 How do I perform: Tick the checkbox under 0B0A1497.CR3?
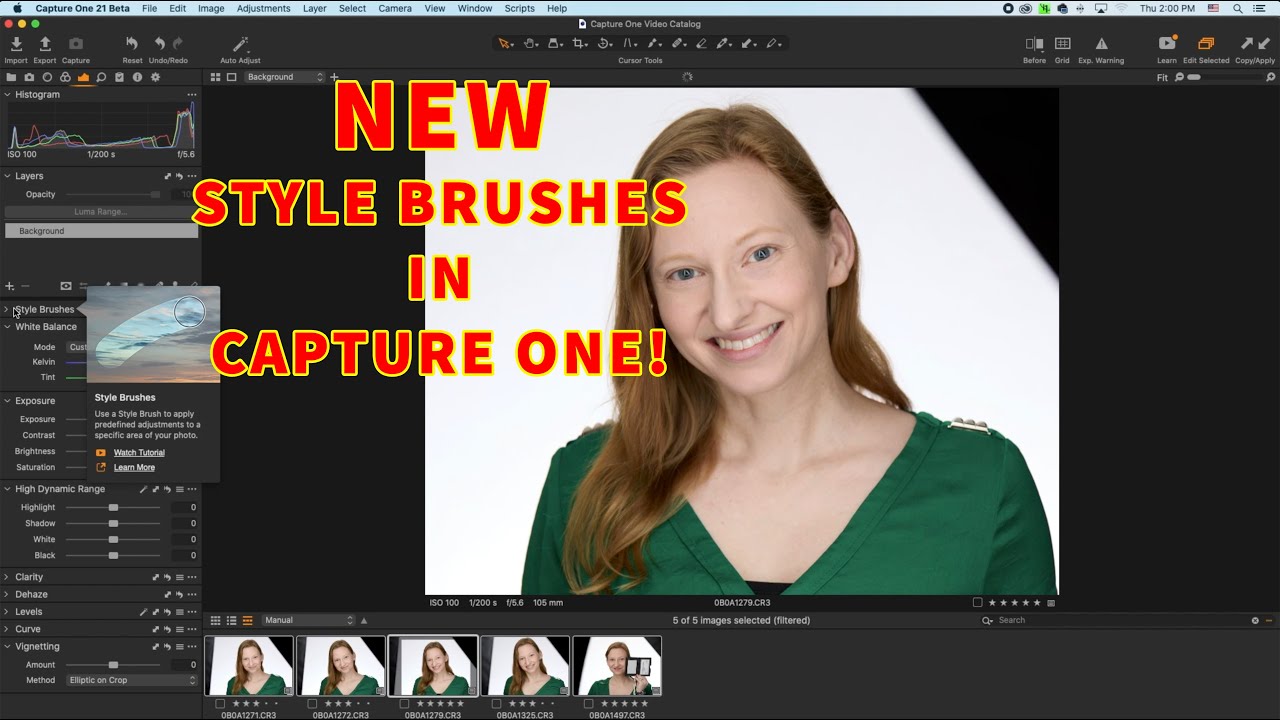(x=588, y=704)
